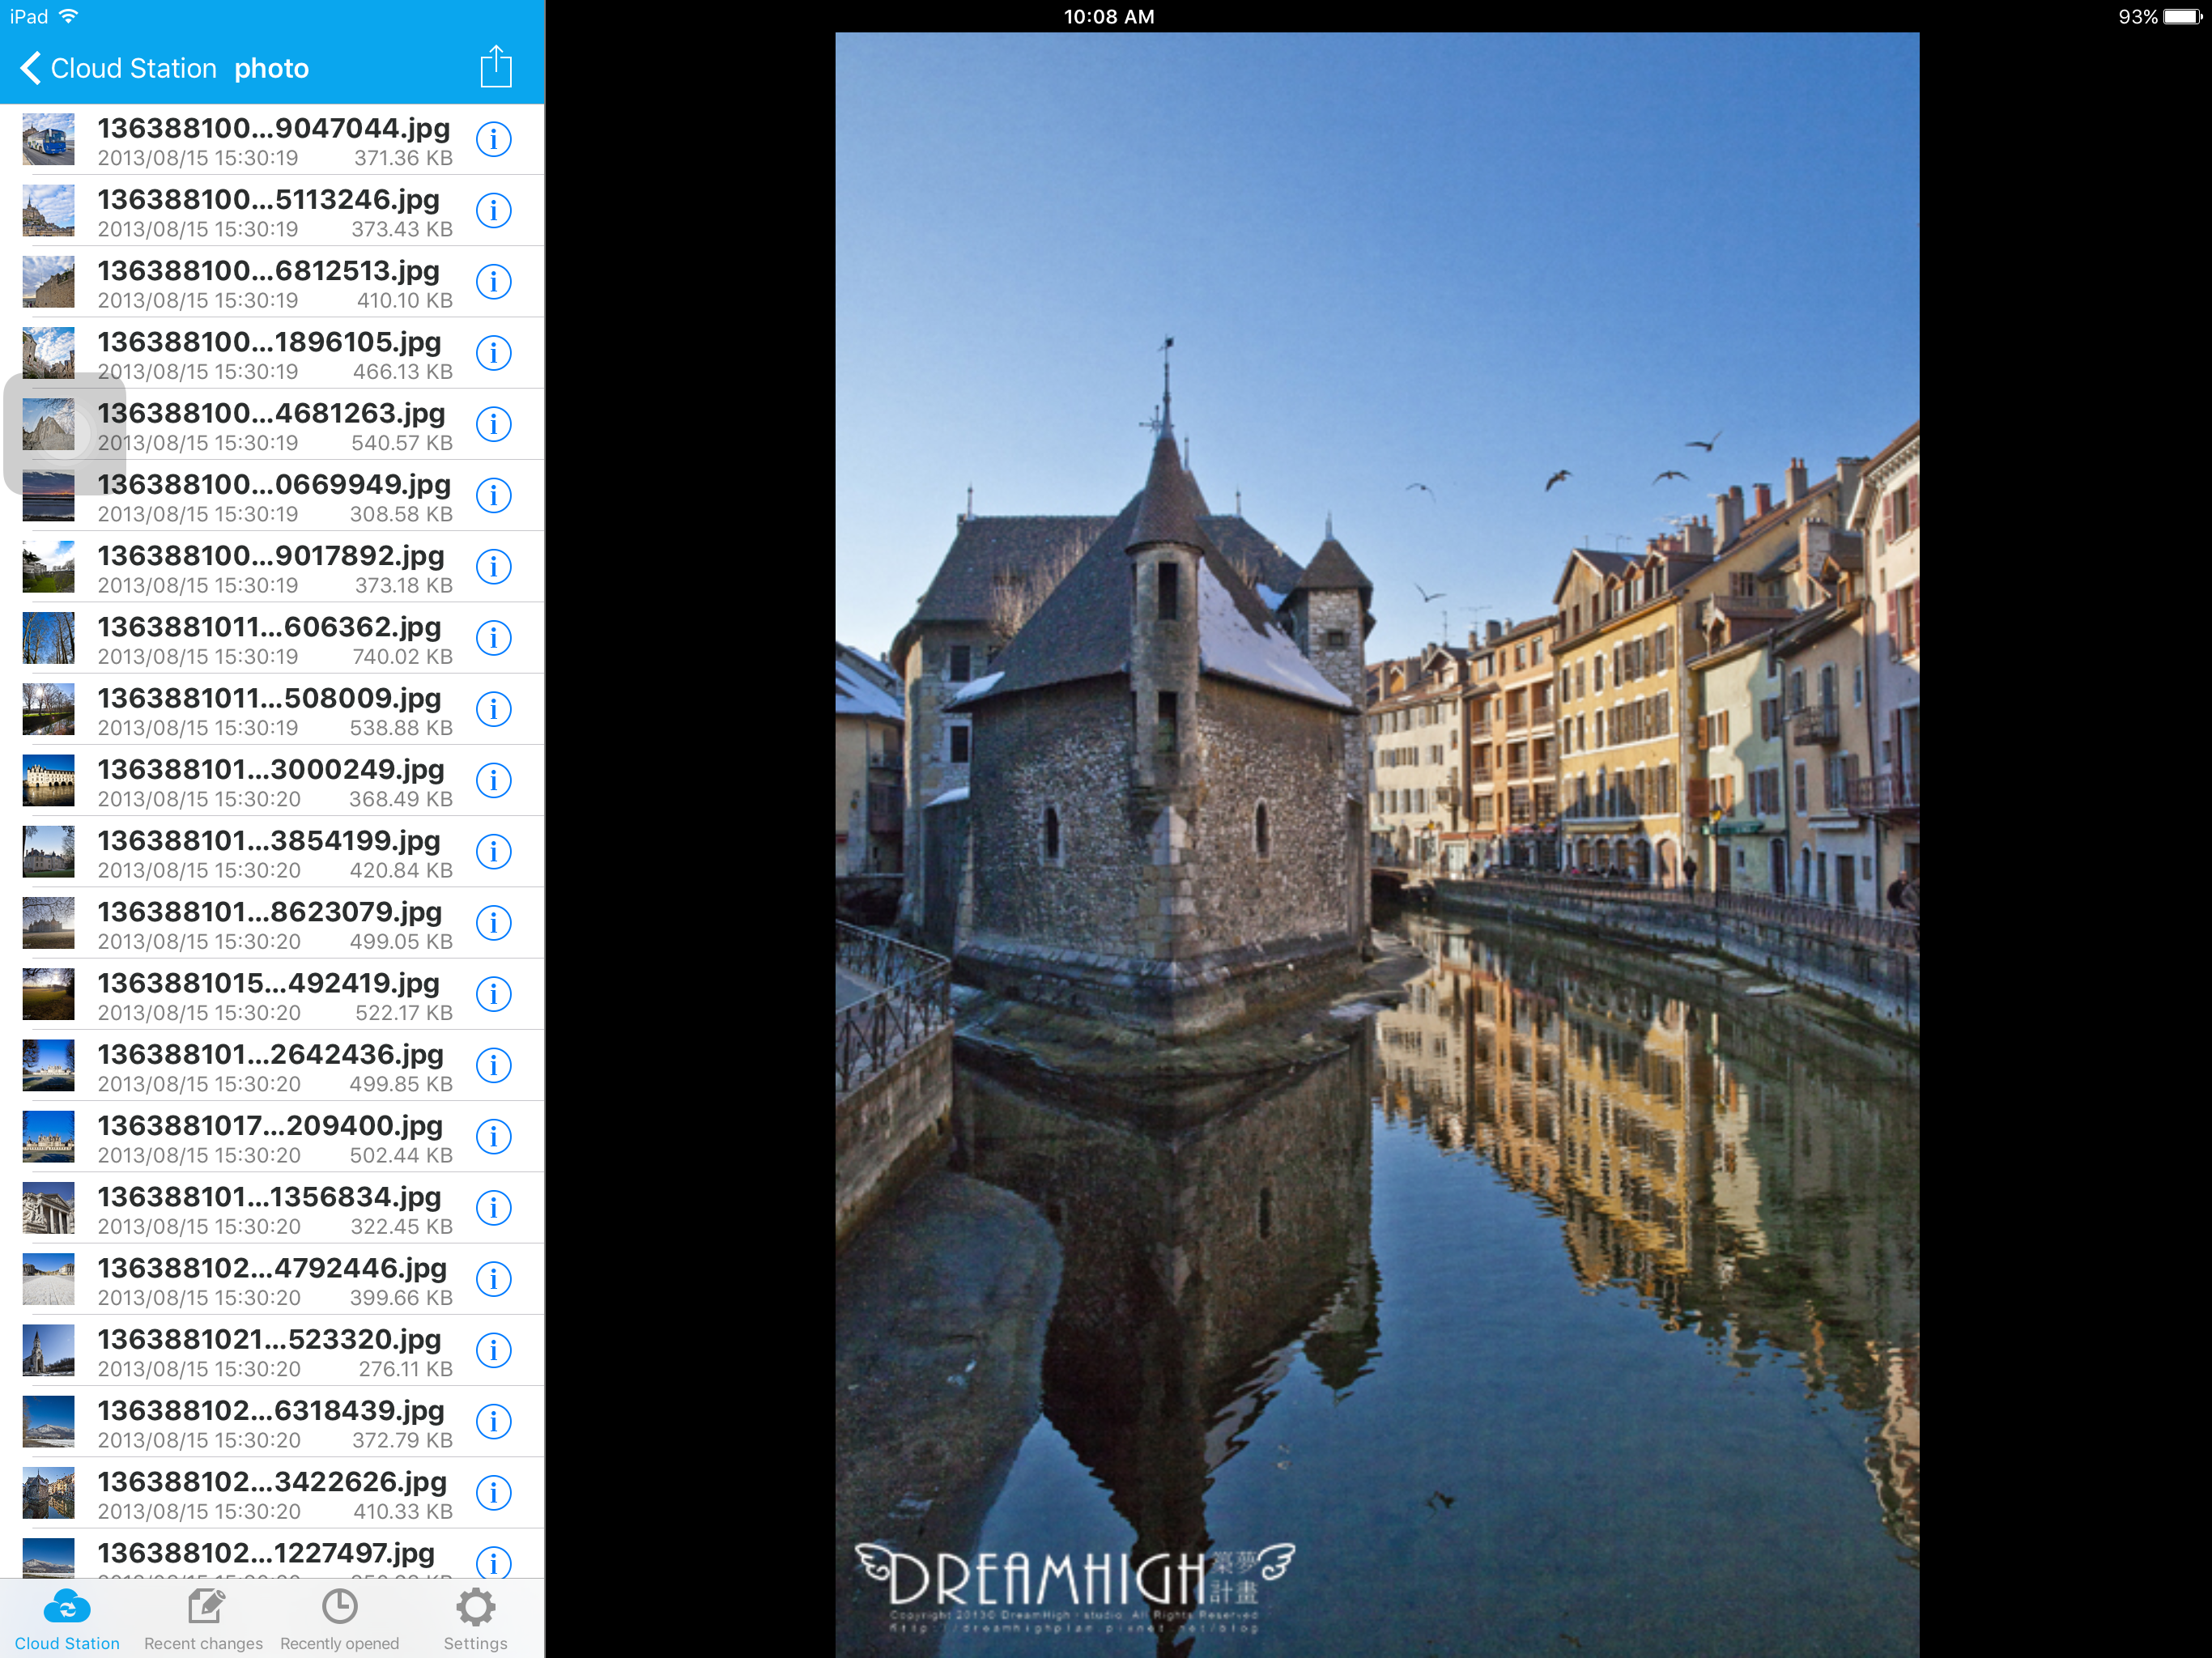
Task: Open info for 1363881011...606362.jpg
Action: coord(493,638)
